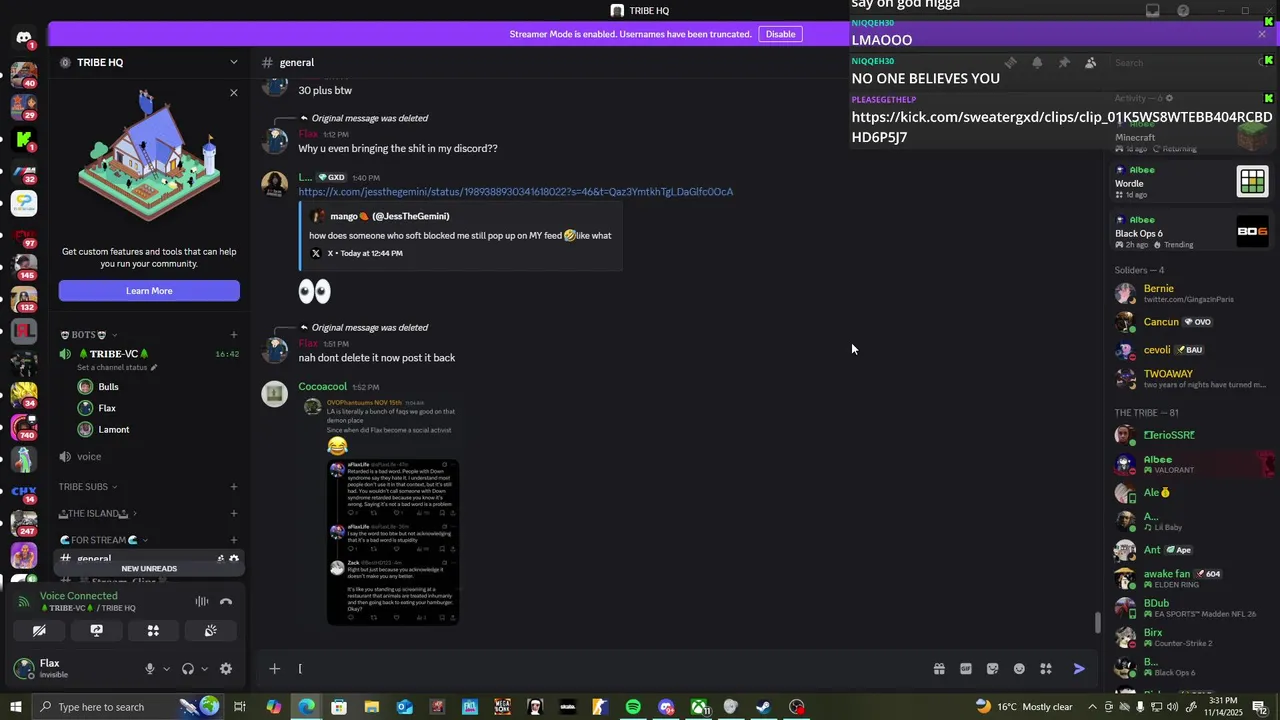Open the Windows notification center
The height and width of the screenshot is (720, 1280).
pyautogui.click(x=1260, y=707)
